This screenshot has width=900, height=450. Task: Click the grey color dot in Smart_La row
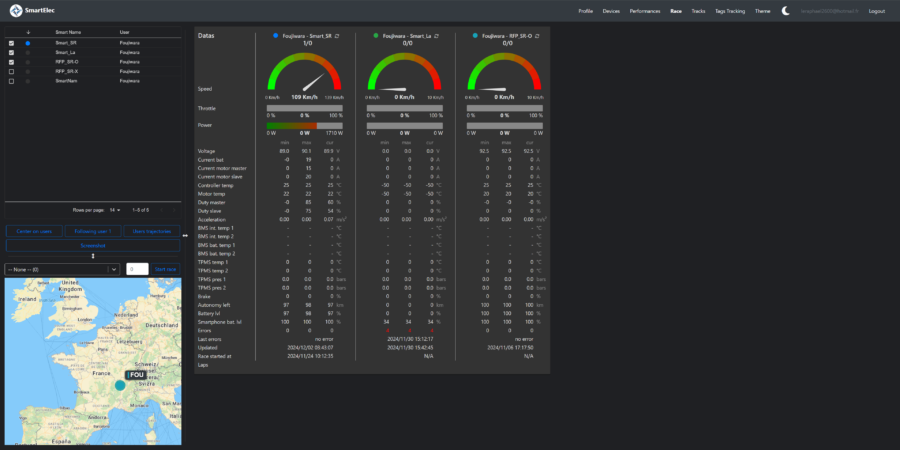28,52
